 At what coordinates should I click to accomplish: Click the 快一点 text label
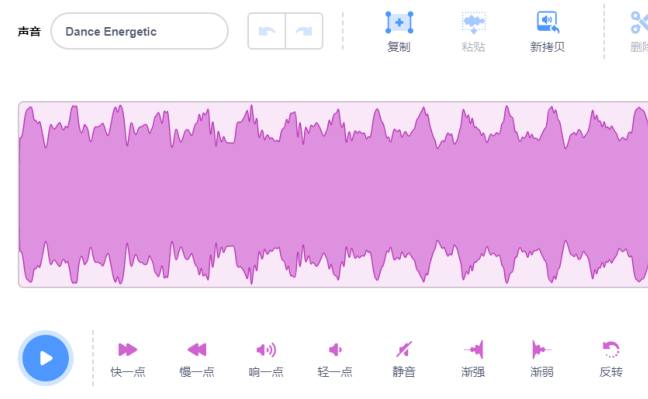coord(128,372)
